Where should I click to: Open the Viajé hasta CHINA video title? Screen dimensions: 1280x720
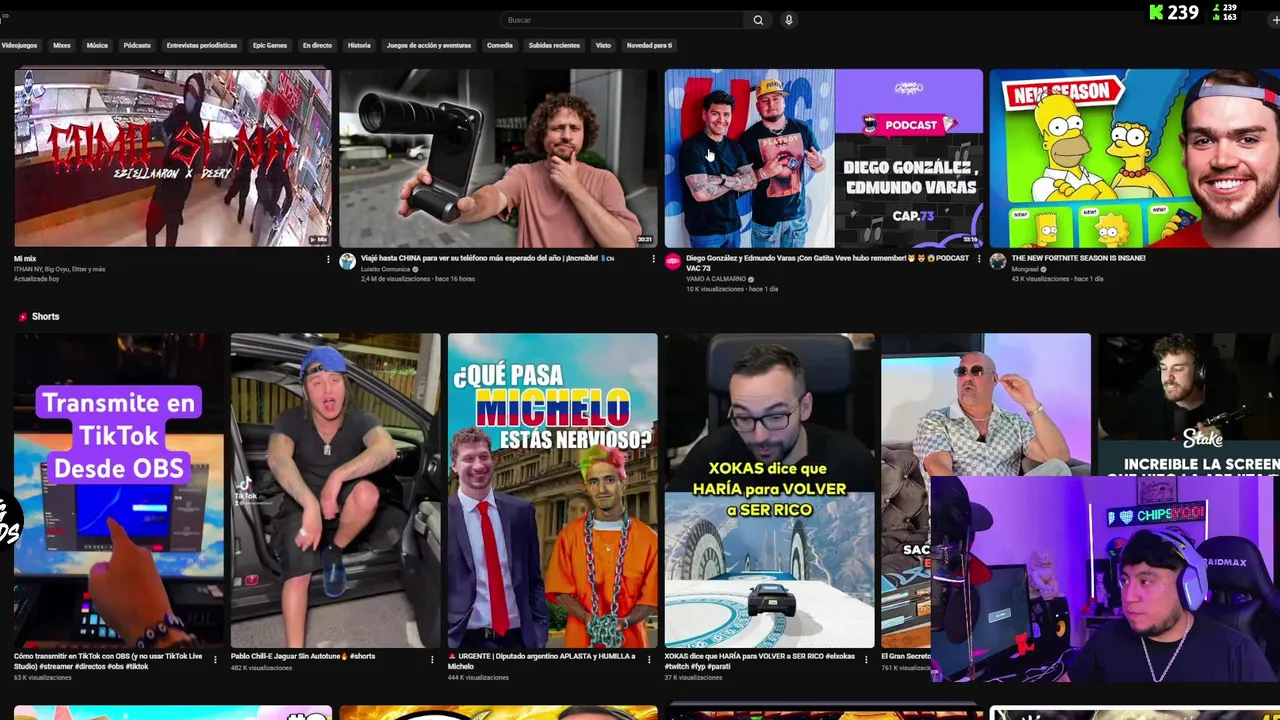[x=487, y=258]
